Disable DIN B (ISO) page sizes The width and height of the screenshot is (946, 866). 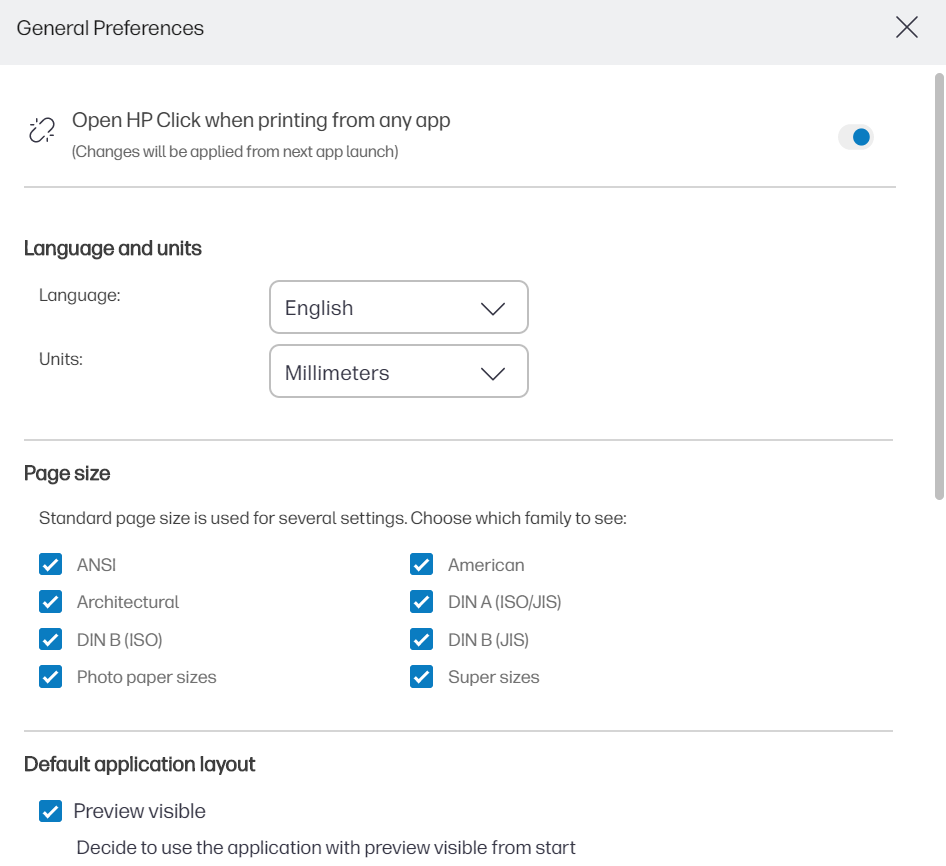pos(50,639)
